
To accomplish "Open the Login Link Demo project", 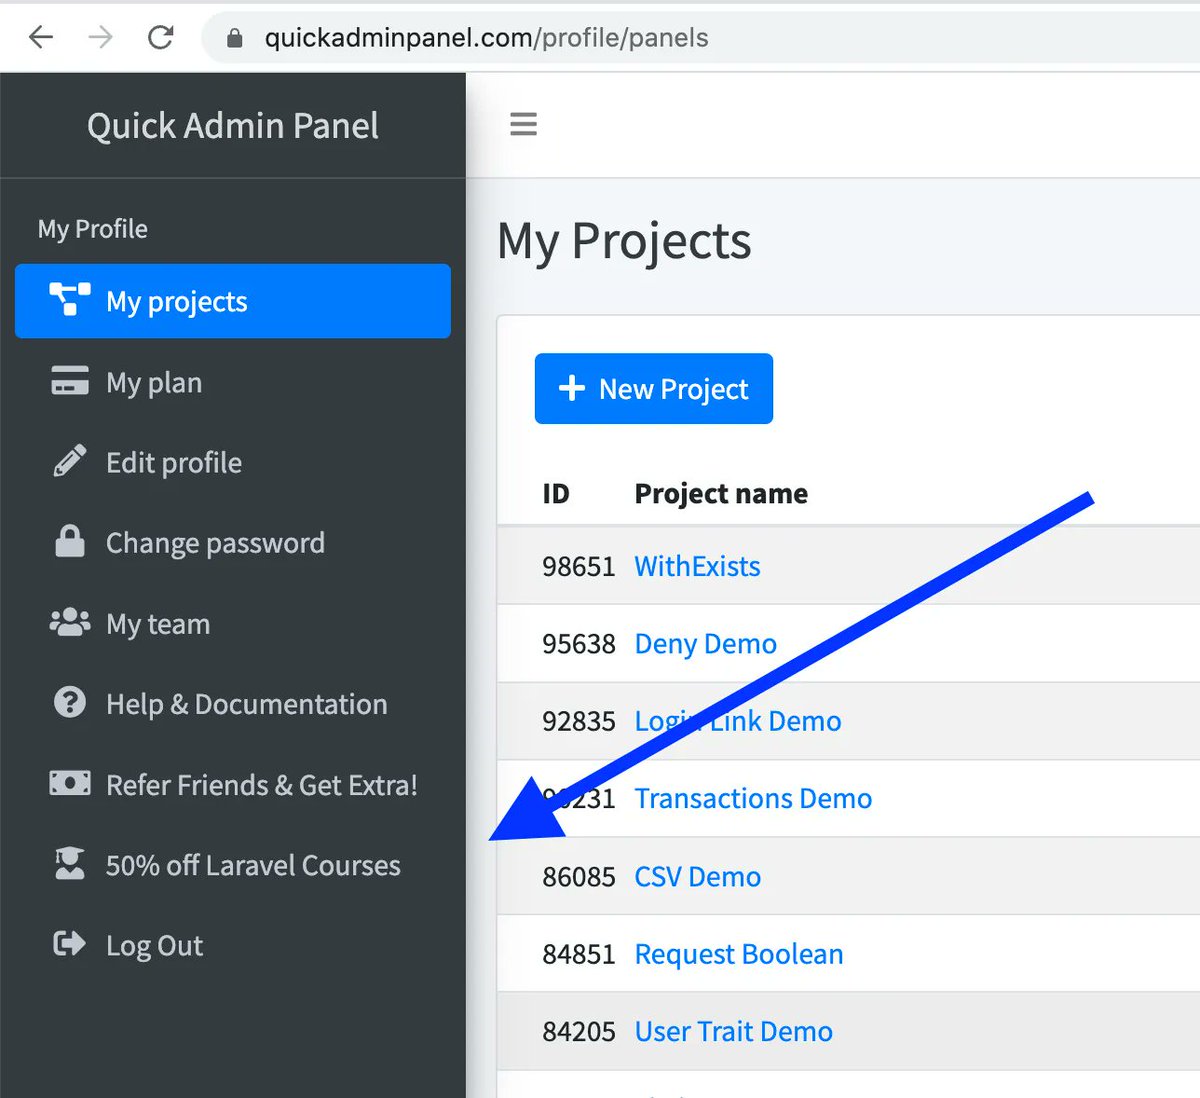I will (x=737, y=721).
